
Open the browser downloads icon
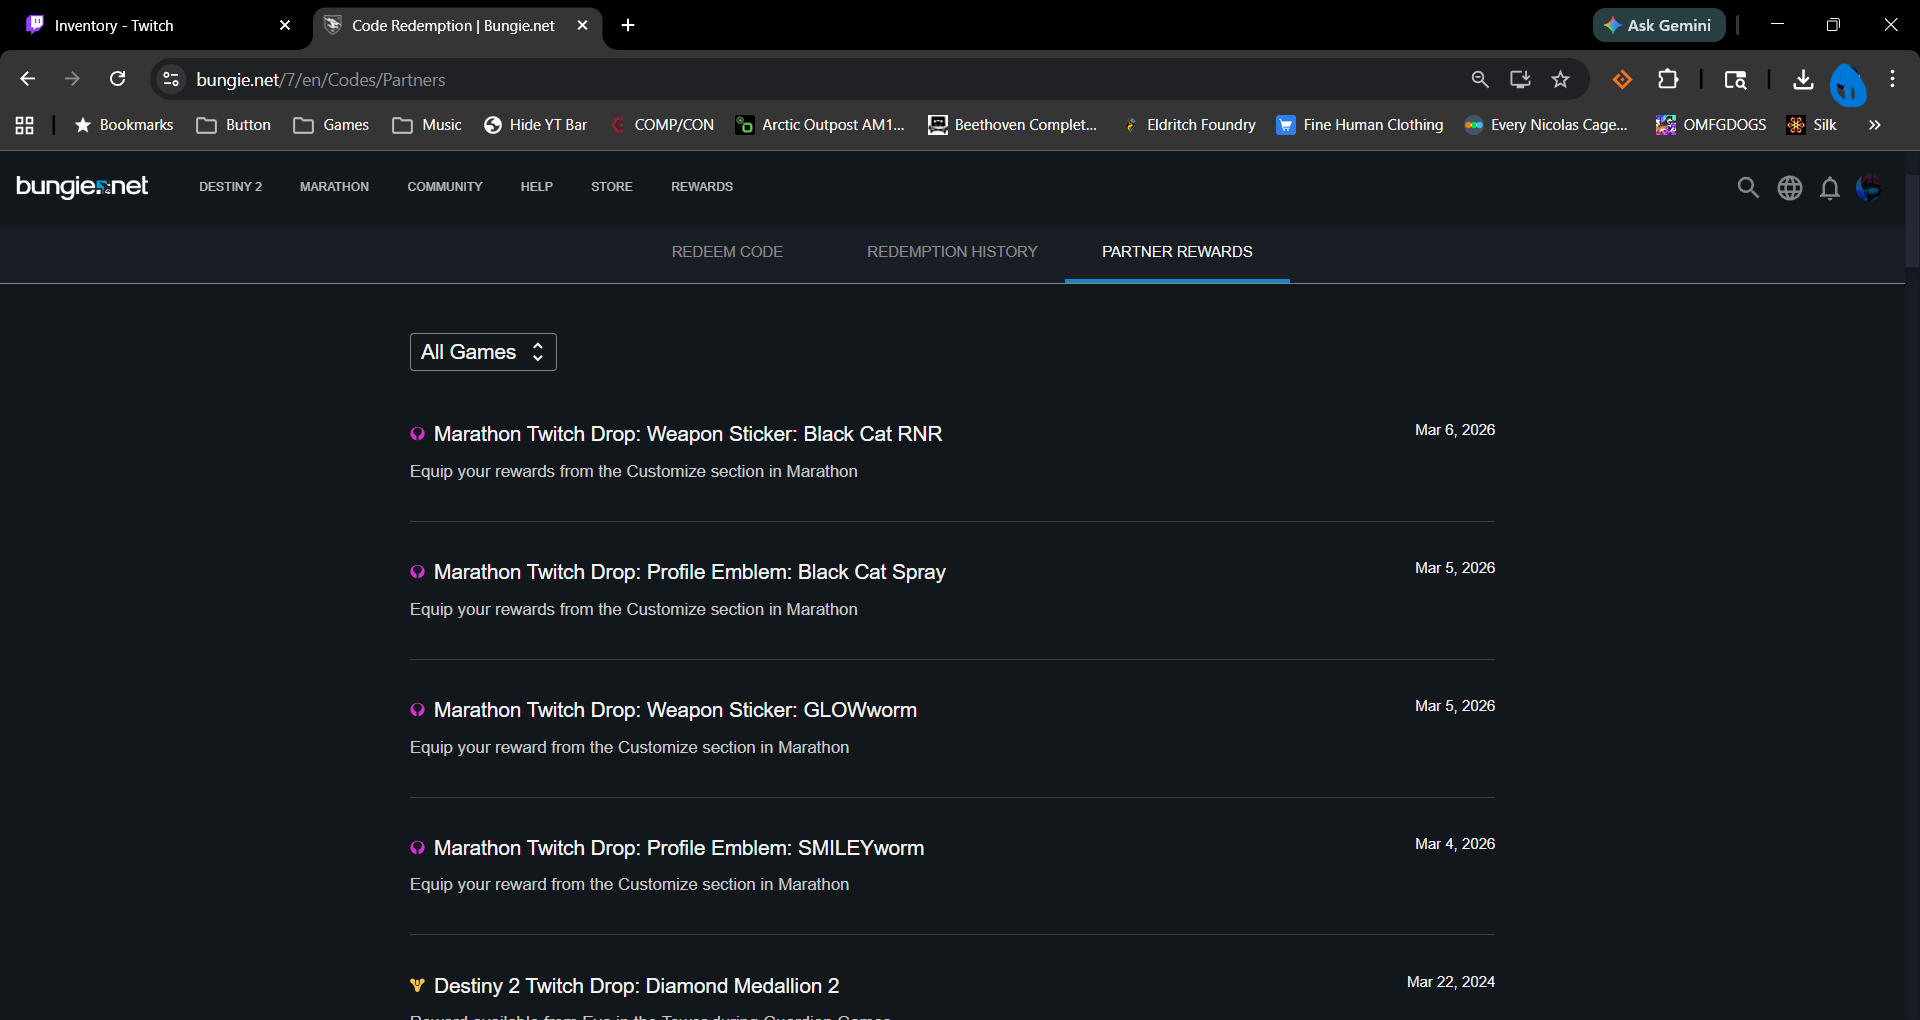(x=1802, y=80)
